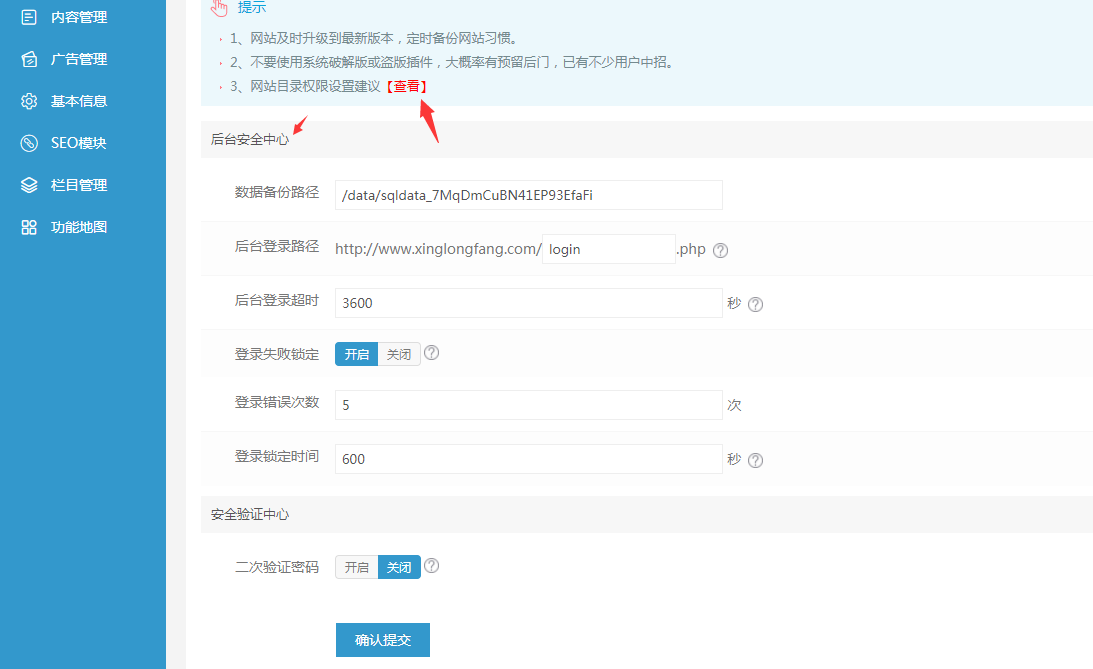The image size is (1093, 669).
Task: Focus the 数据备份路径 input field
Action: click(x=528, y=195)
